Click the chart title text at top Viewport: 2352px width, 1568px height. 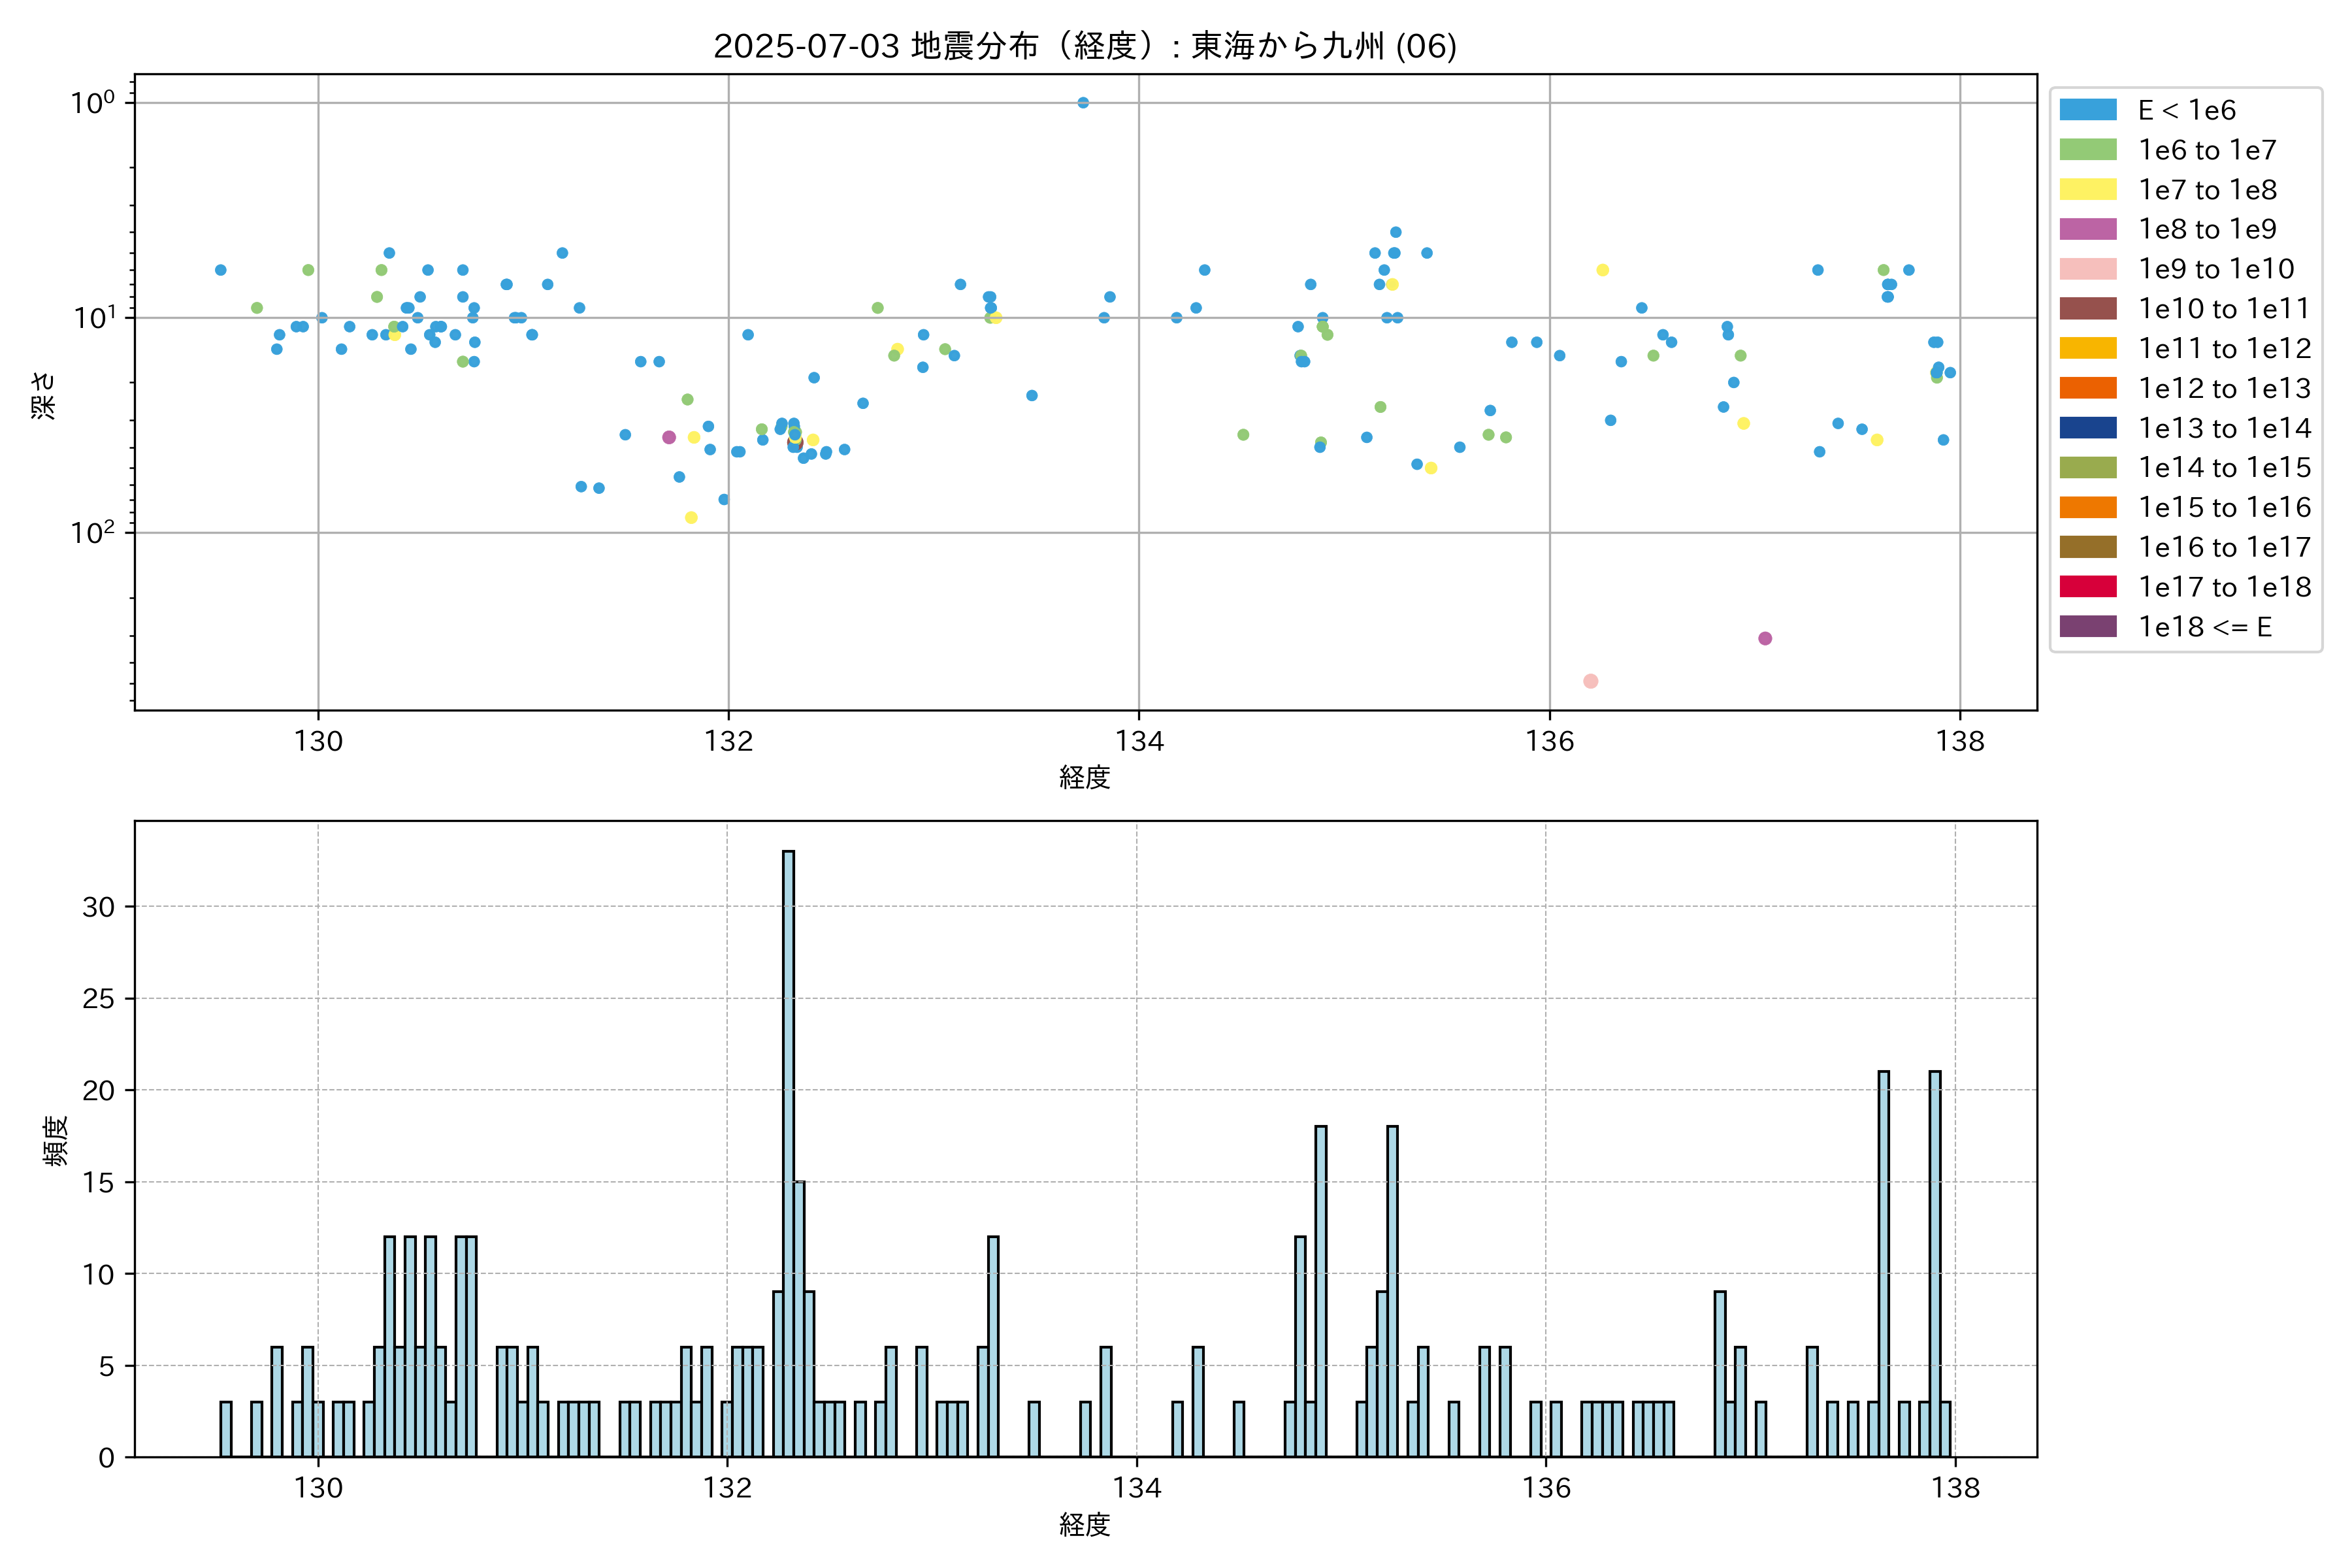[1085, 46]
